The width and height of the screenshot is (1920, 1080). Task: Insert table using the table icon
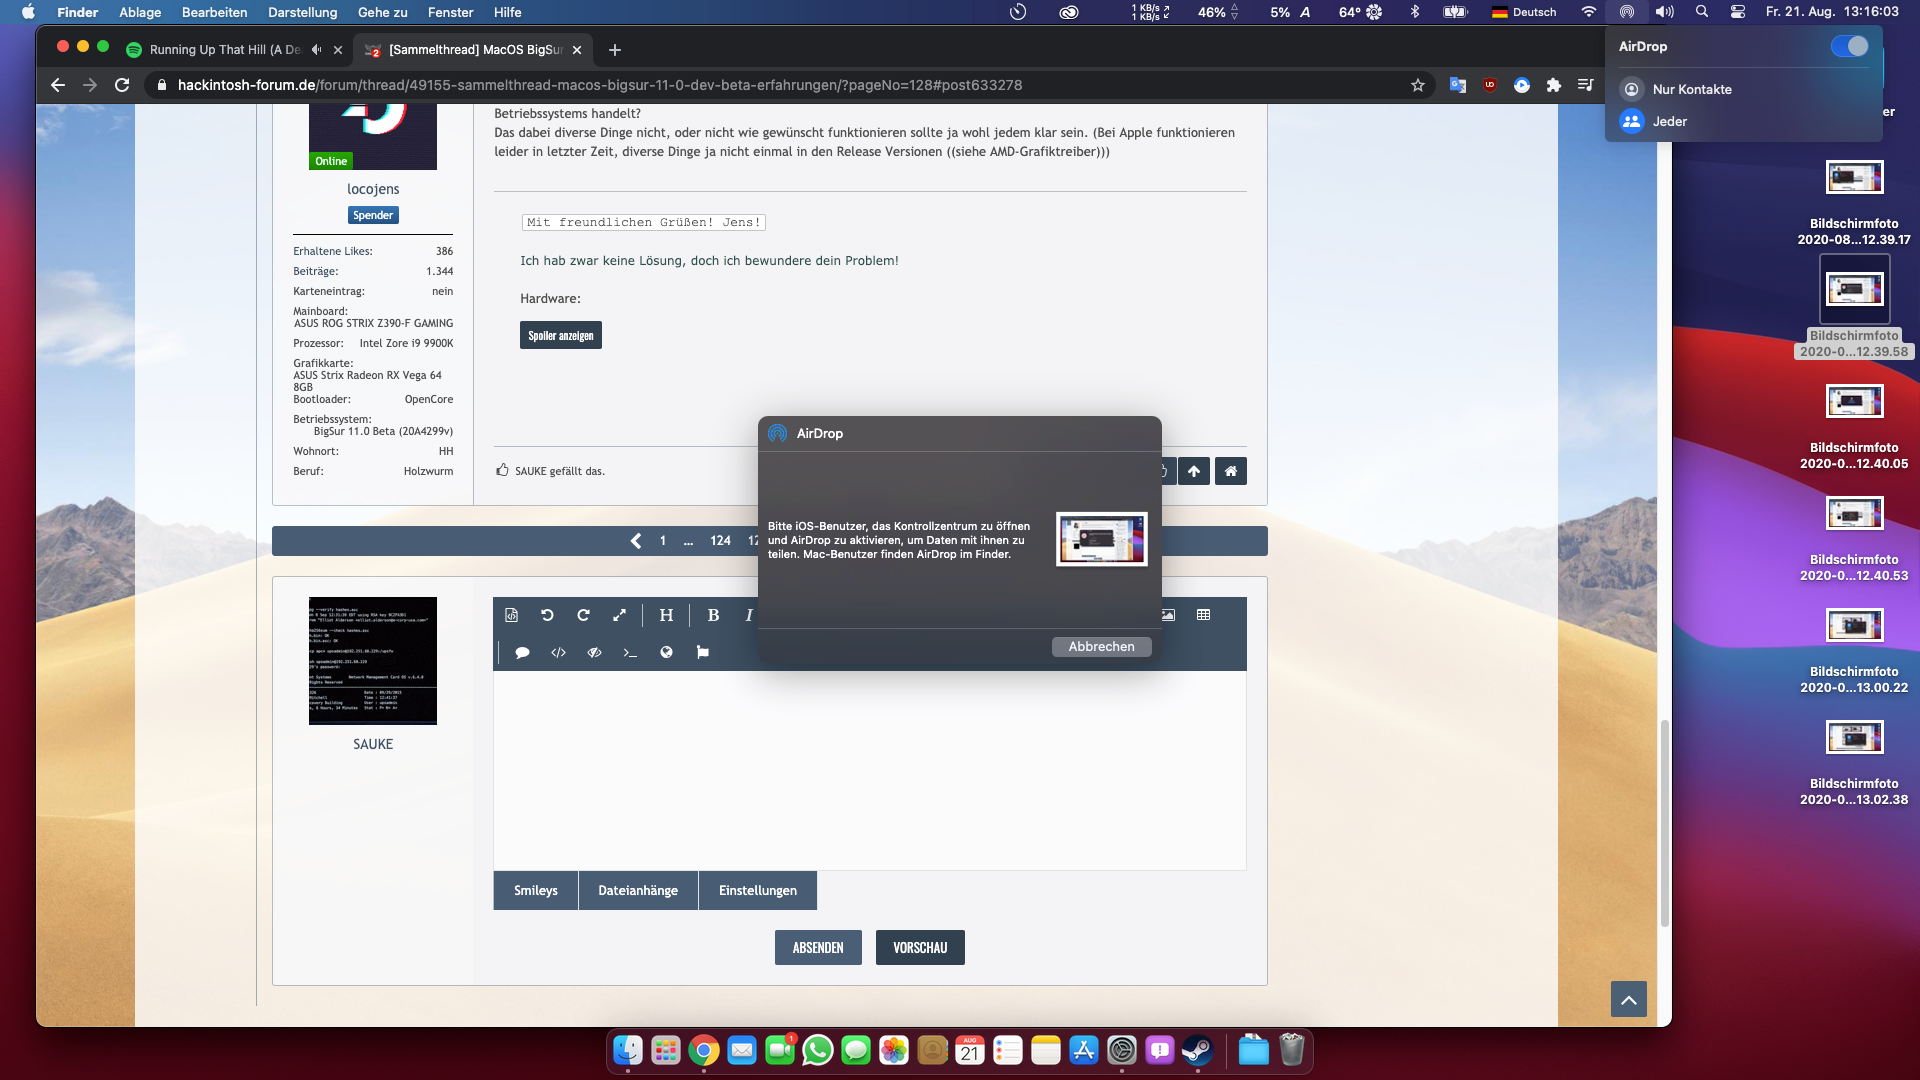[1203, 615]
